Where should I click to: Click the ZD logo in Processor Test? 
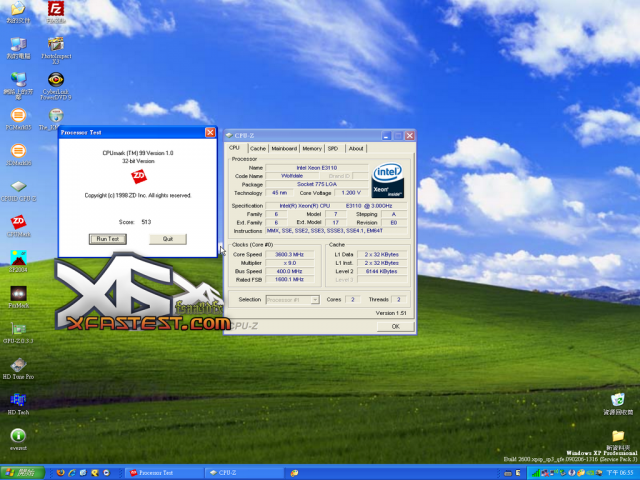point(139,176)
